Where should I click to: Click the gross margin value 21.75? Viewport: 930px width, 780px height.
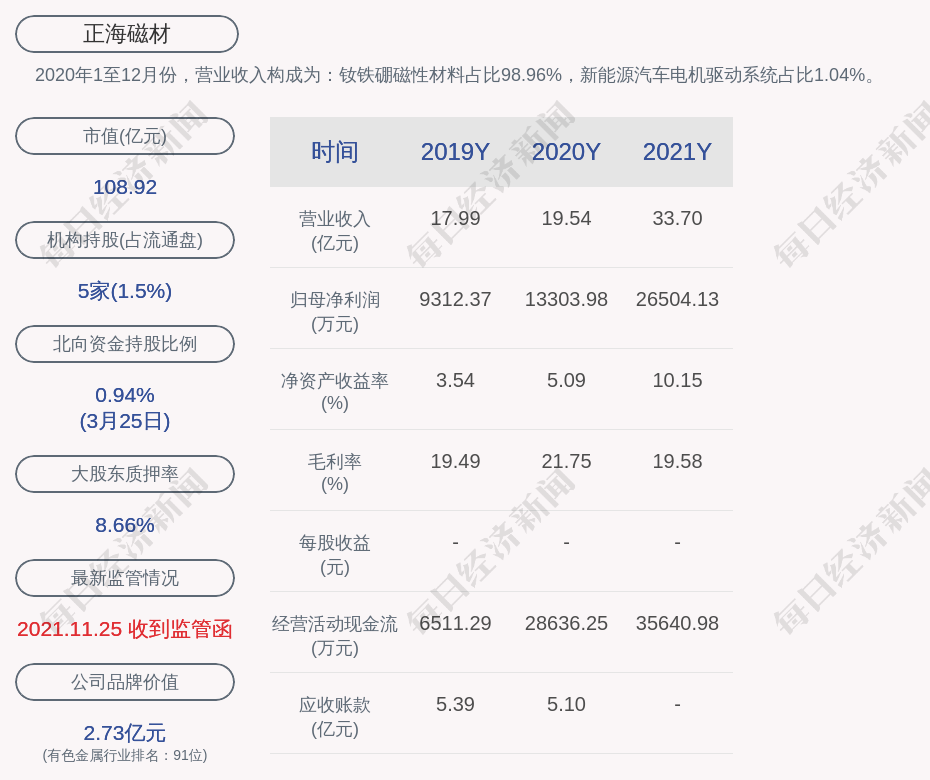[566, 461]
